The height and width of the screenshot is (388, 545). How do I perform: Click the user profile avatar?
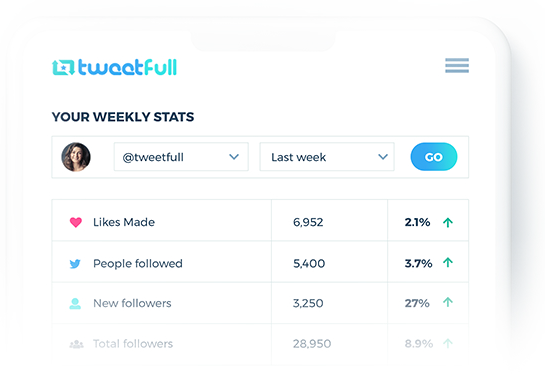(x=76, y=157)
